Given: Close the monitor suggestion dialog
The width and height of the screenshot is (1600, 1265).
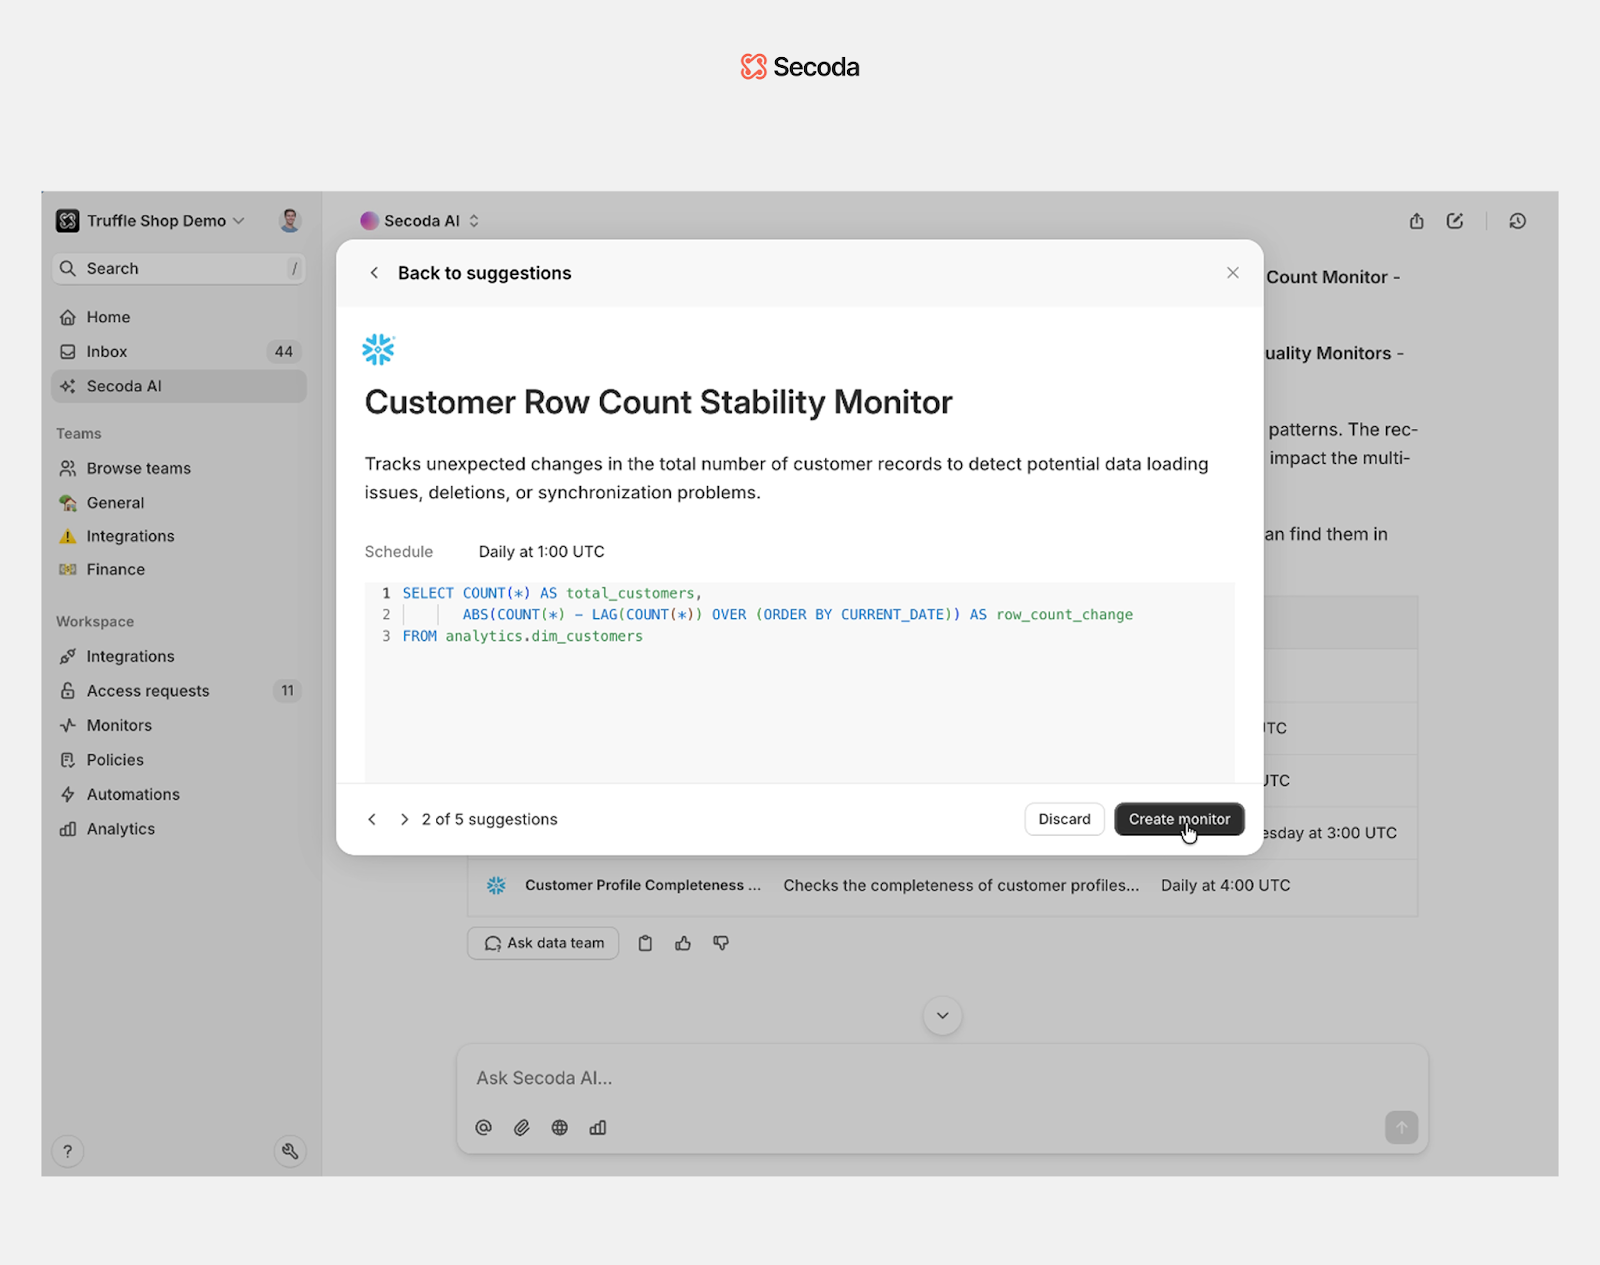Looking at the screenshot, I should [1232, 273].
